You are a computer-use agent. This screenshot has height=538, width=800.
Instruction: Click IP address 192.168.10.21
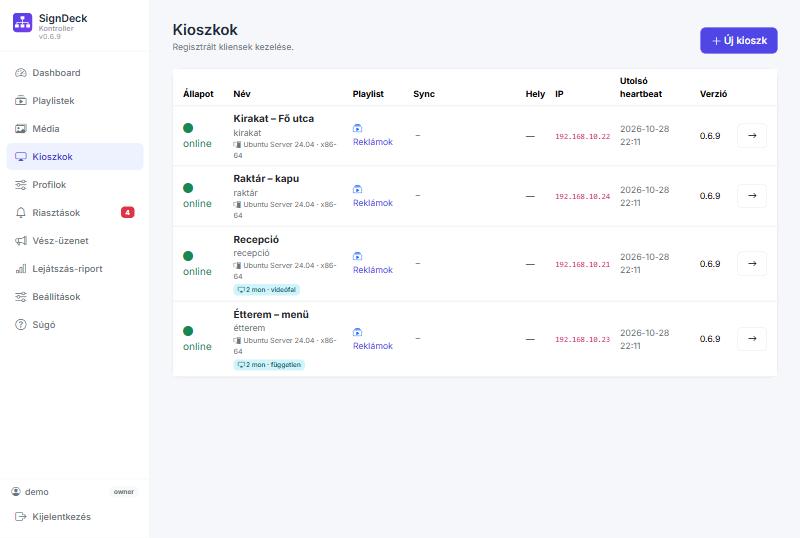point(582,264)
